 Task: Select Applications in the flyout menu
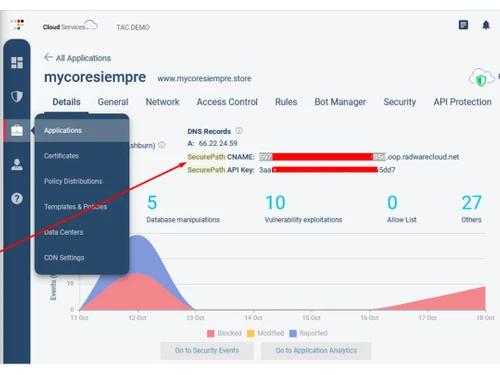click(82, 130)
